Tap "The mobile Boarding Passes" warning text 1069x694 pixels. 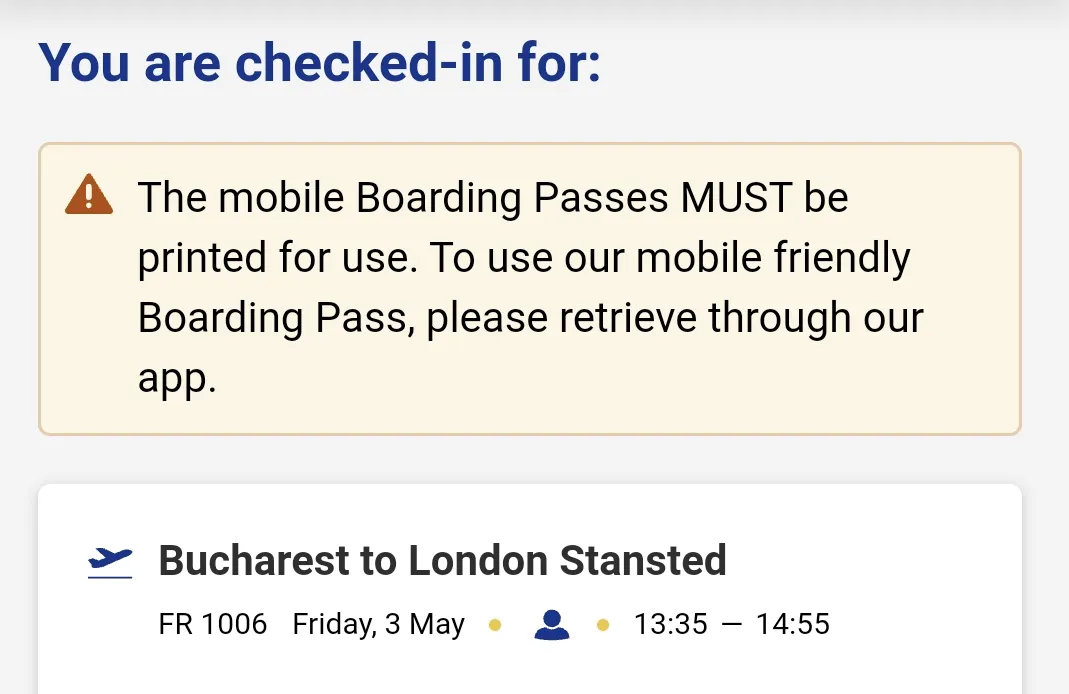tap(403, 198)
